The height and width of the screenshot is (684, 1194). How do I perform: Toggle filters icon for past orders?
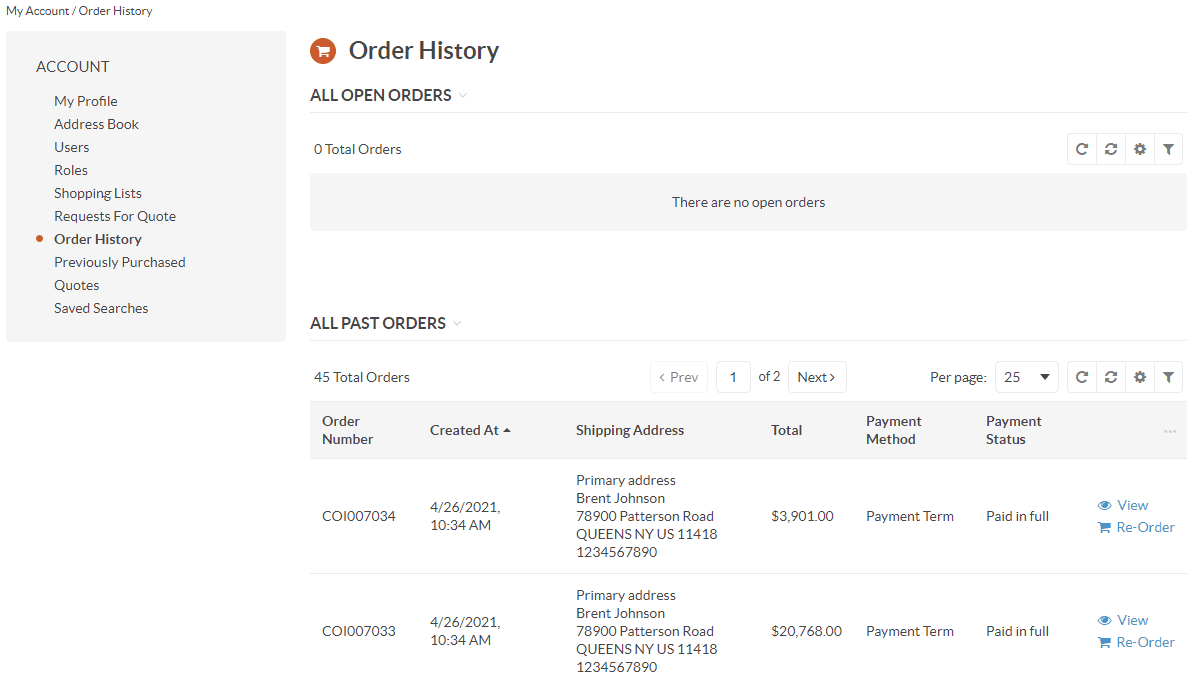click(x=1168, y=377)
